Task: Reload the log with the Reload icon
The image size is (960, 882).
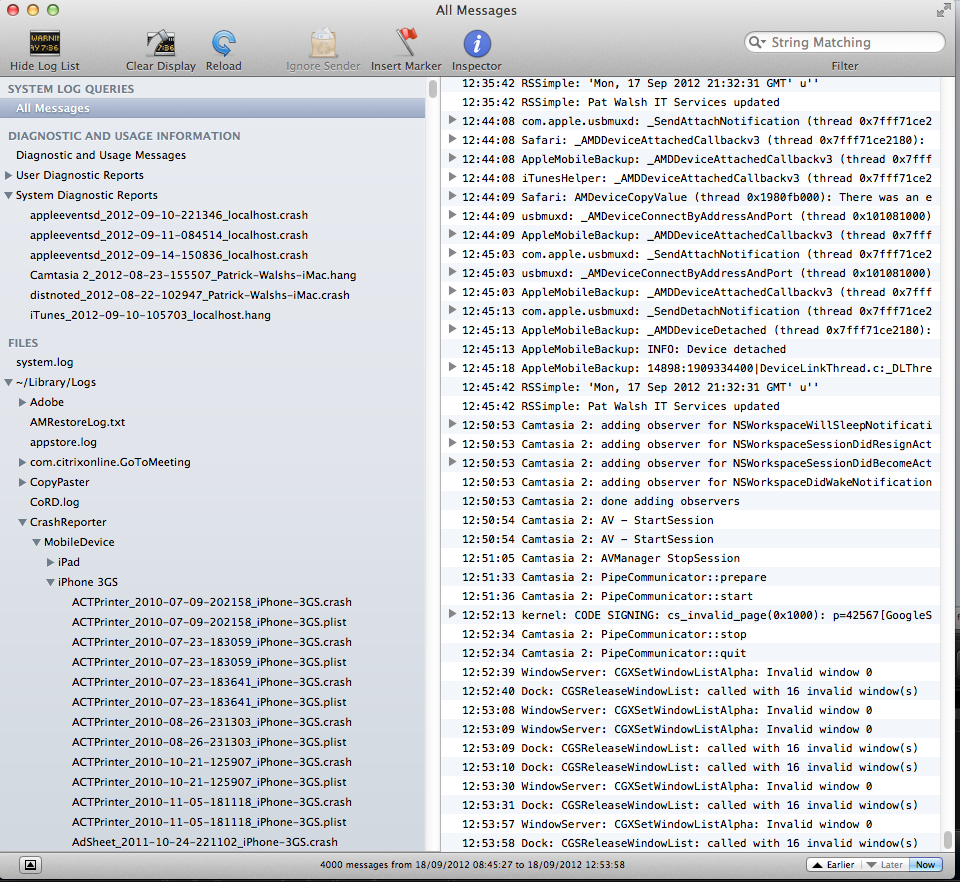Action: (x=223, y=43)
